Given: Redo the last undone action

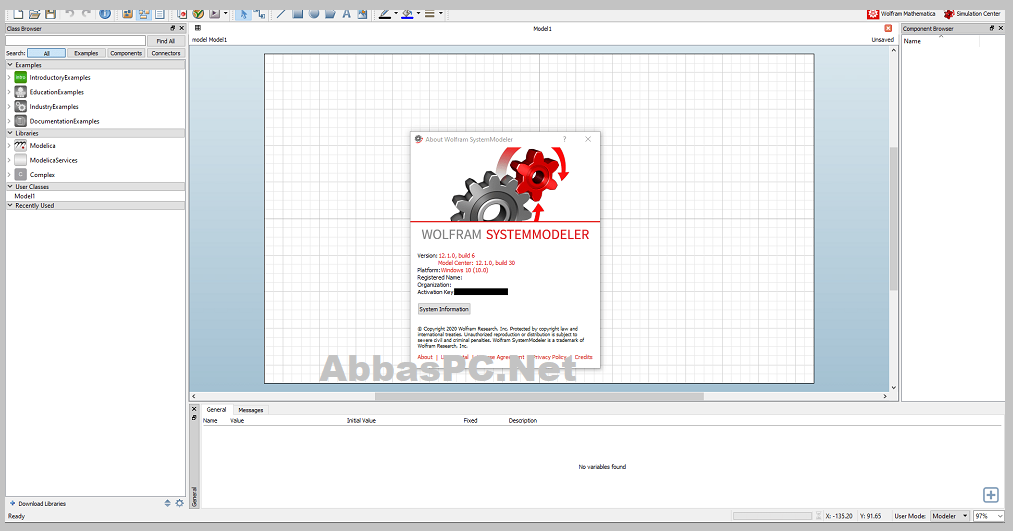Looking at the screenshot, I should pos(86,14).
